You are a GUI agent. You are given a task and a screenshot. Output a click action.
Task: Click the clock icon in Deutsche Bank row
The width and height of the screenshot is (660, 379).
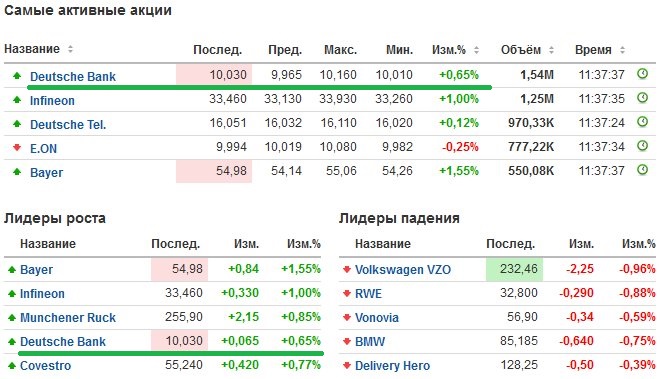[x=642, y=74]
